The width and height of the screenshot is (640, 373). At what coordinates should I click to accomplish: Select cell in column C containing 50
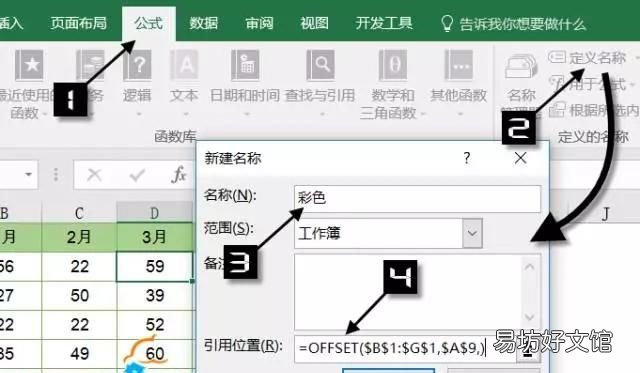[79, 295]
